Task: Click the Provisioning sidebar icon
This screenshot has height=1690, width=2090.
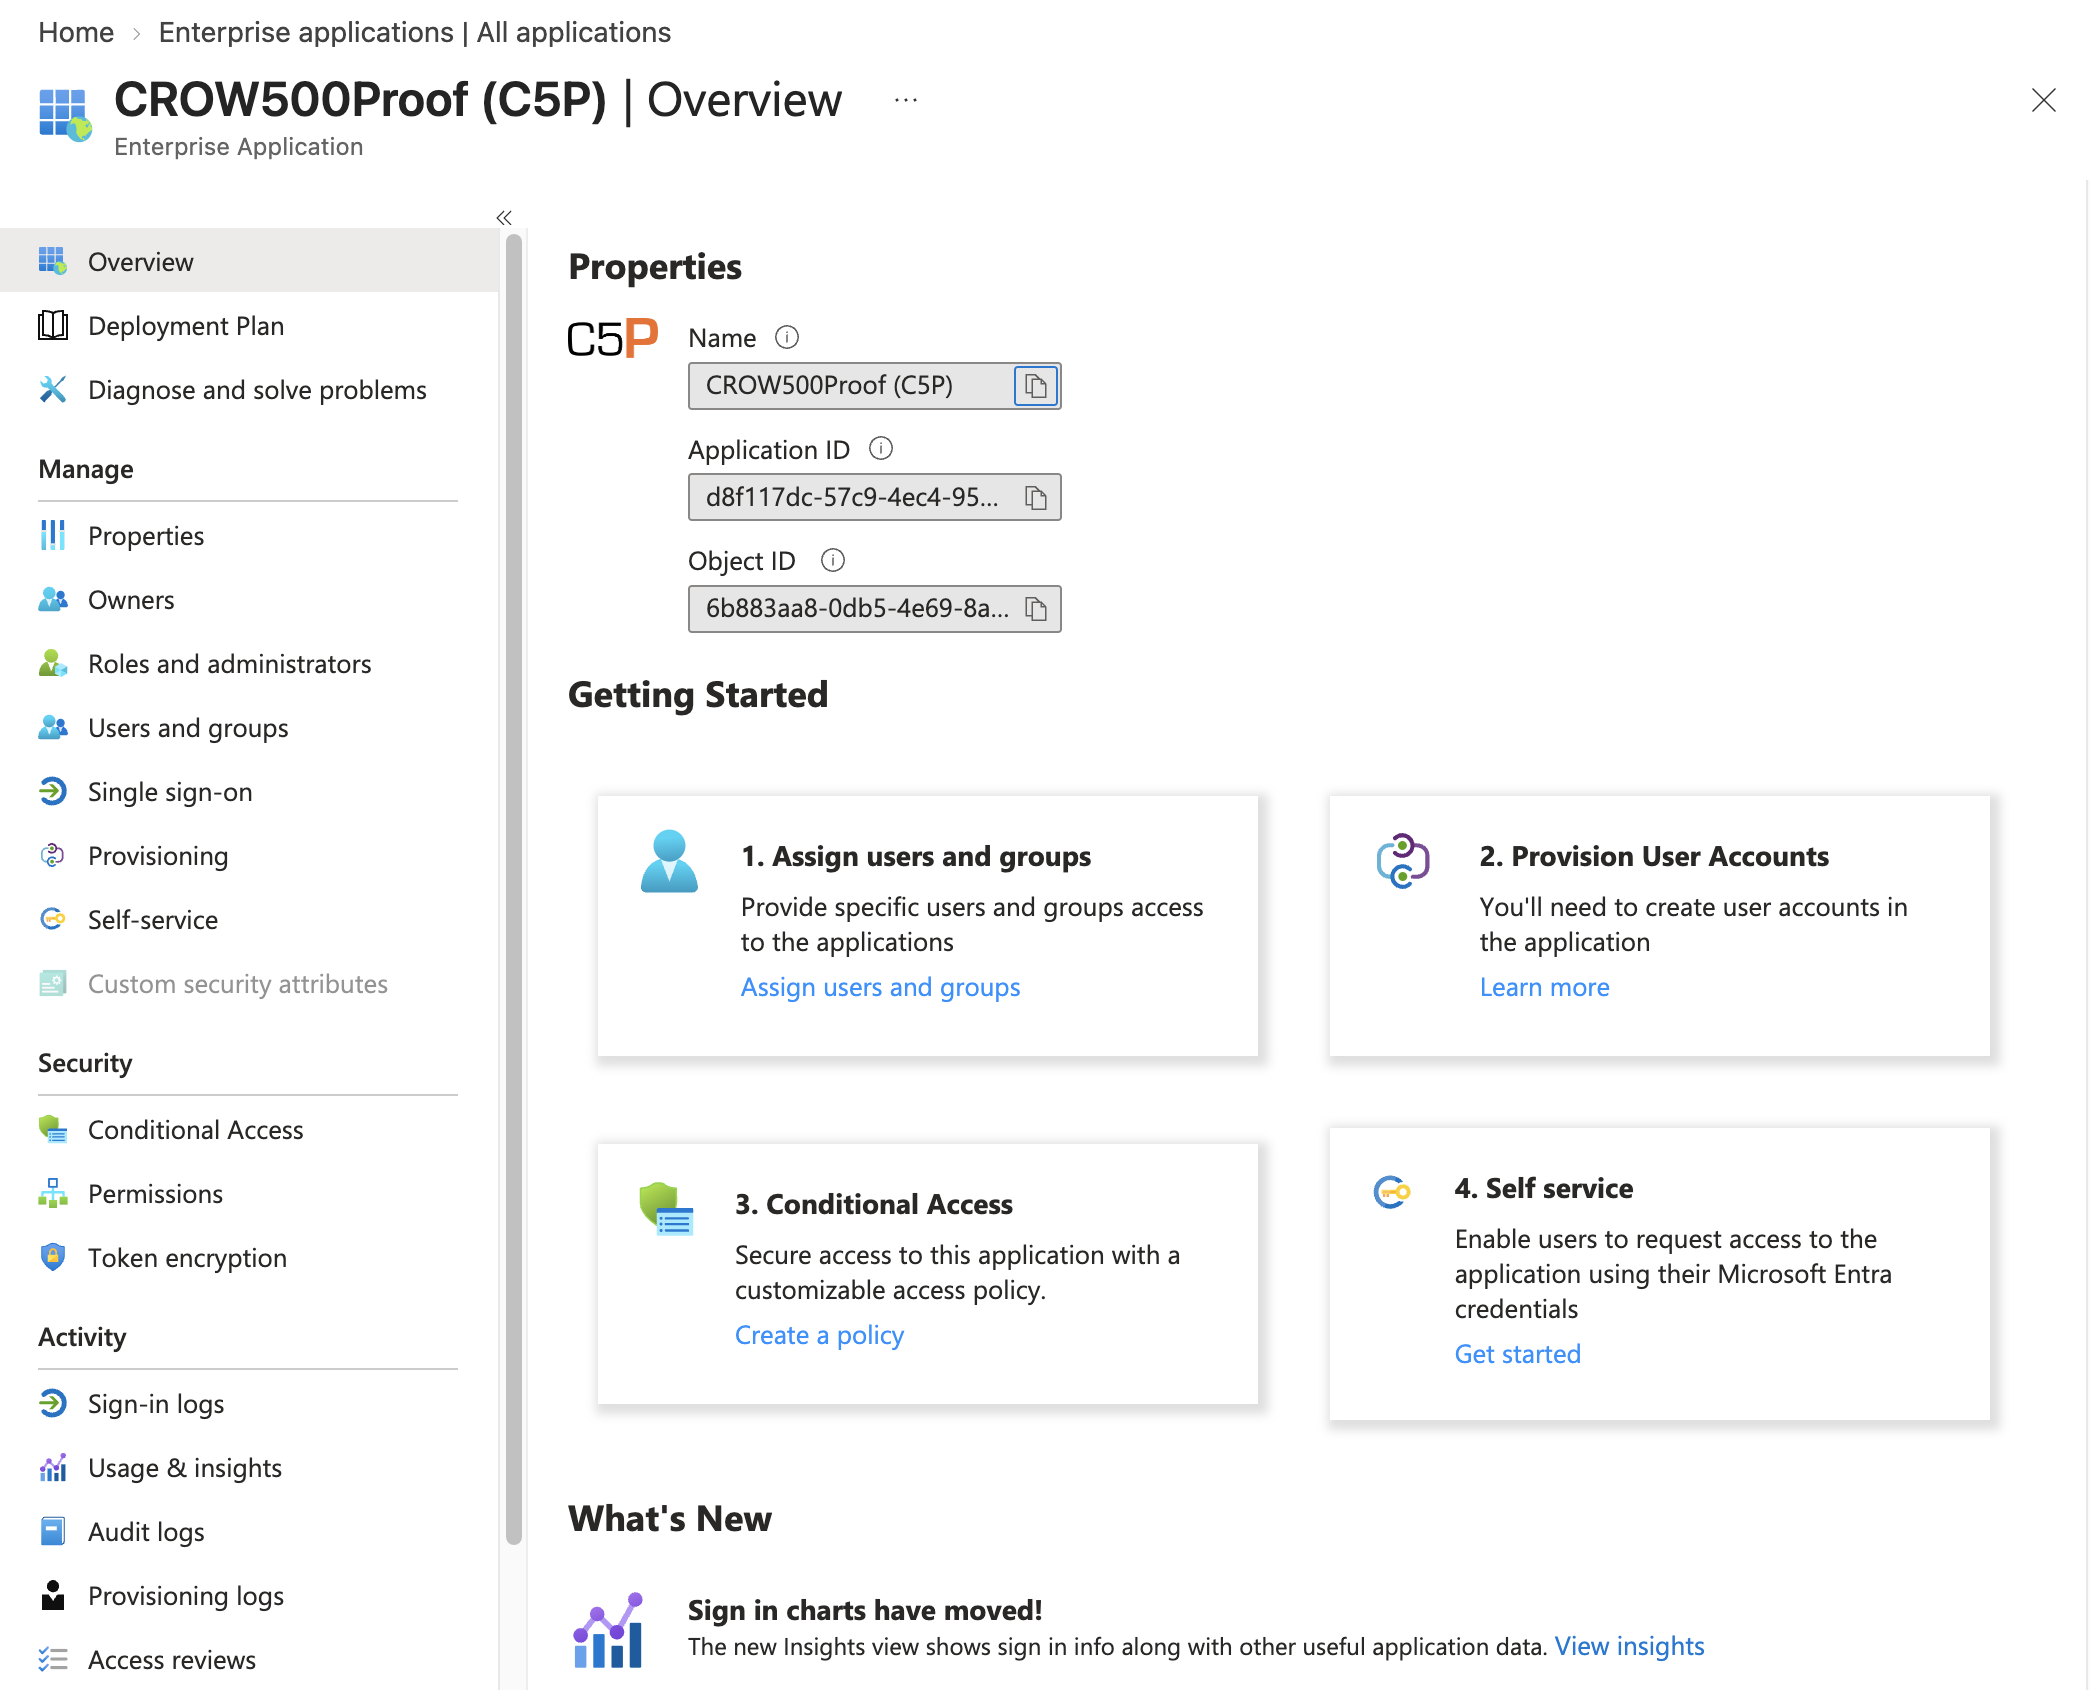Action: point(53,856)
